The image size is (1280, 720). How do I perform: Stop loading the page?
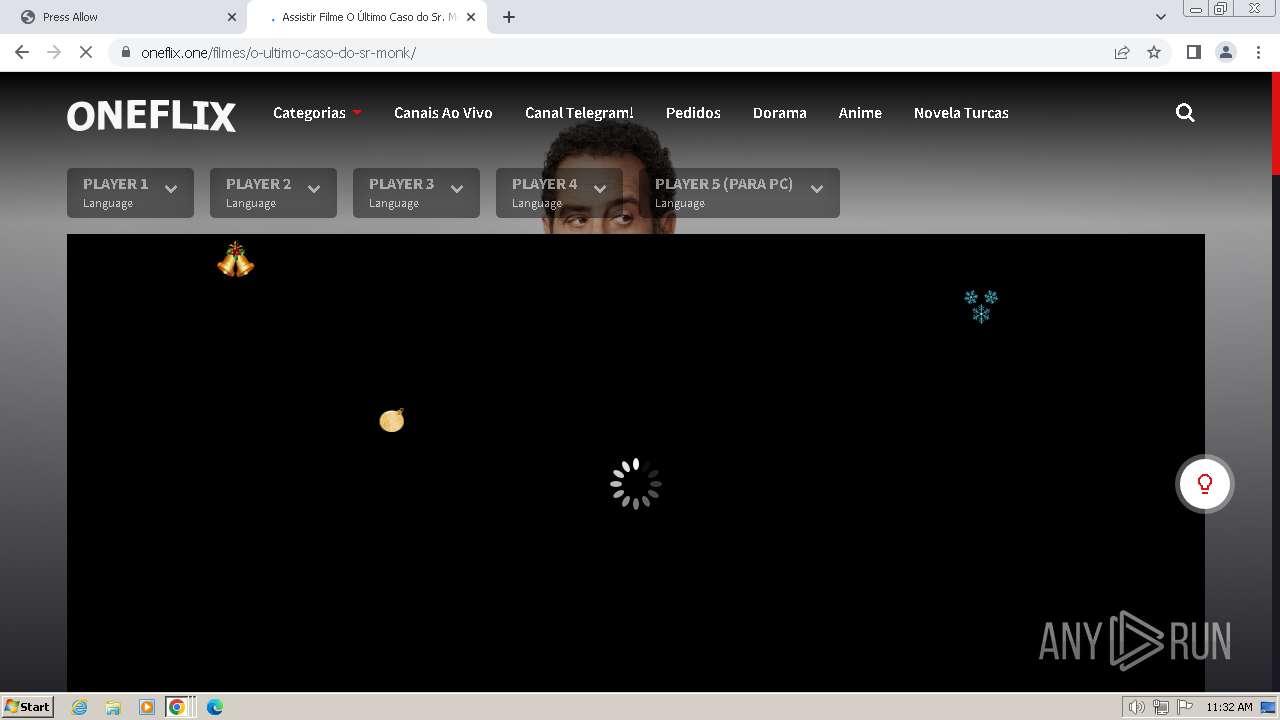pos(86,52)
